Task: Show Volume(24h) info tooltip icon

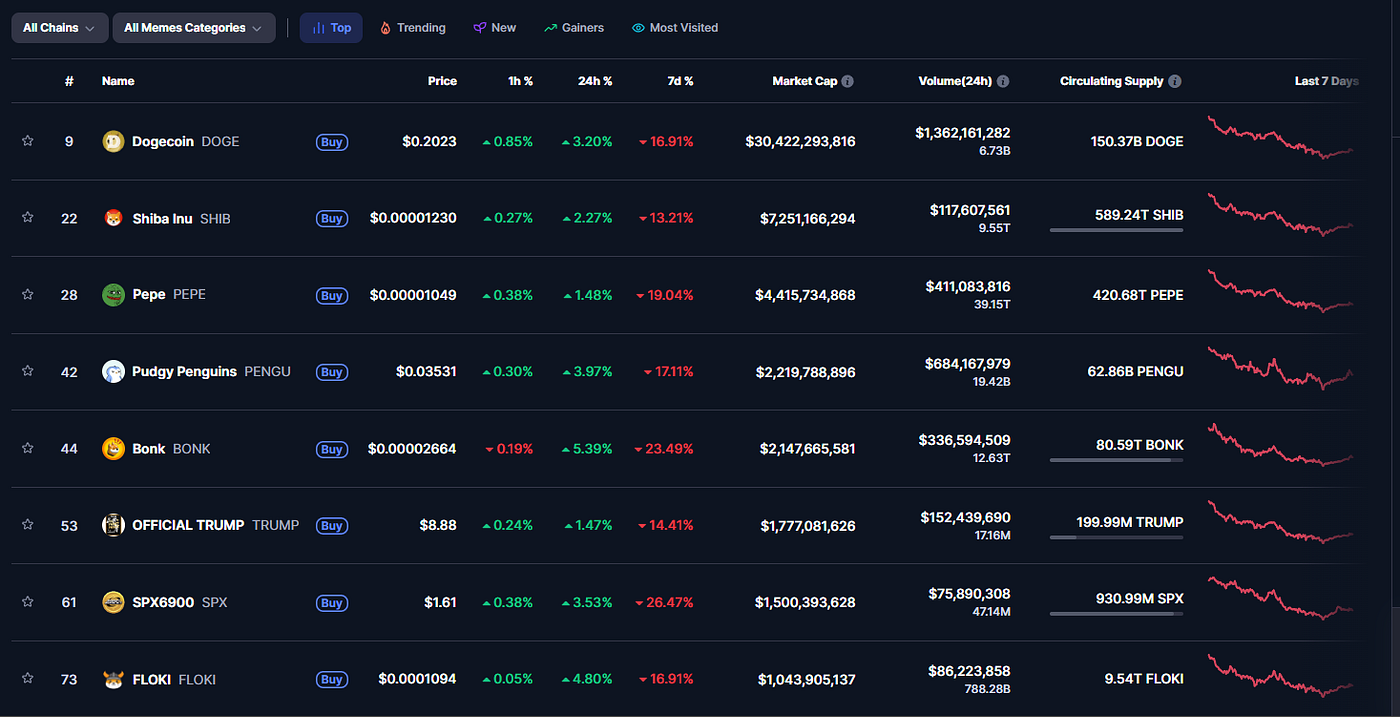Action: click(x=1002, y=81)
